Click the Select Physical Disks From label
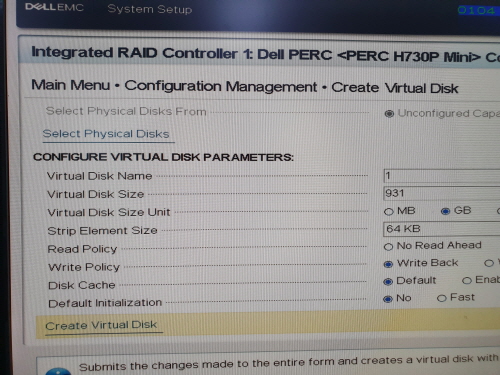Screen dimensions: 500x375 pos(126,111)
